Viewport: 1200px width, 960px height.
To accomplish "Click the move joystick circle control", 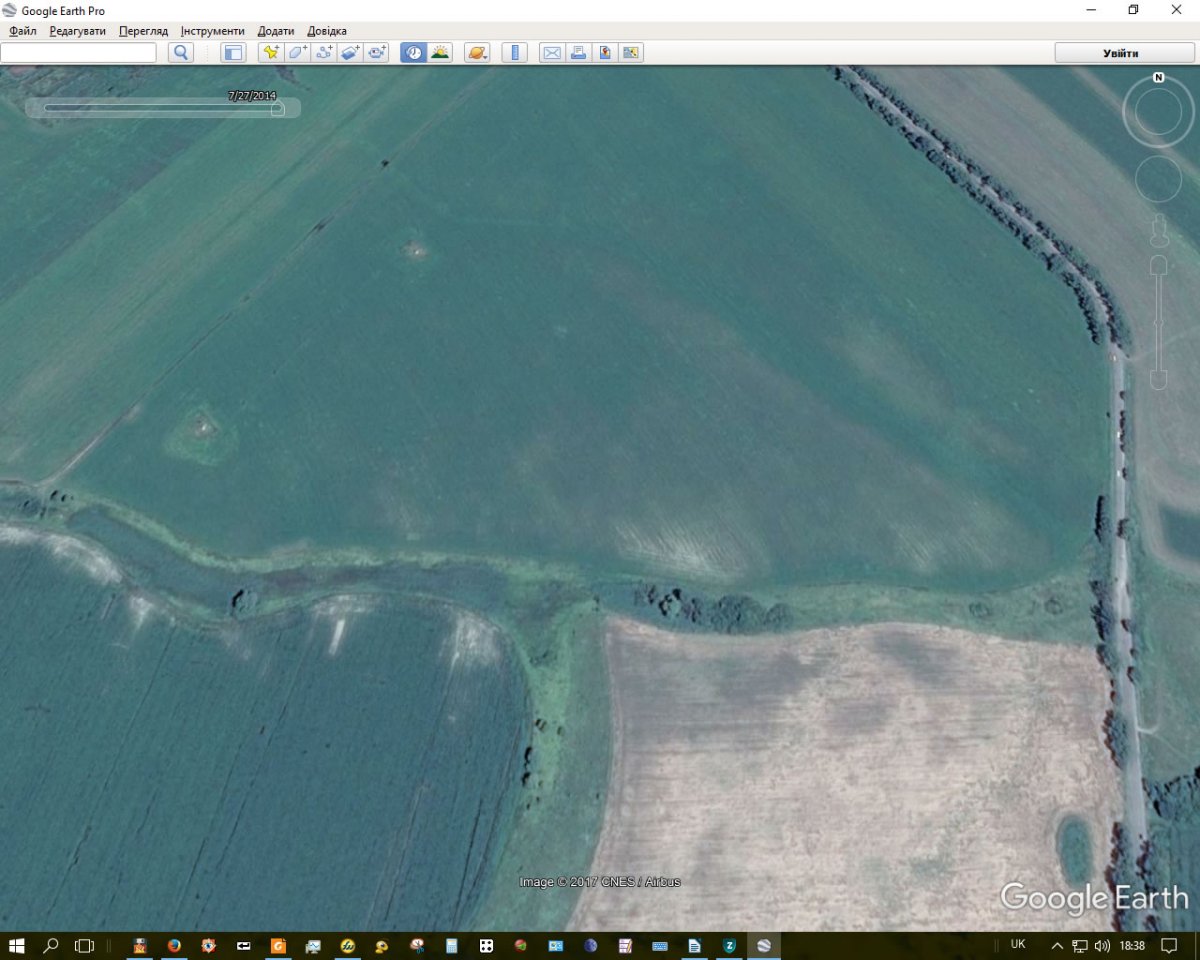I will click(x=1158, y=179).
